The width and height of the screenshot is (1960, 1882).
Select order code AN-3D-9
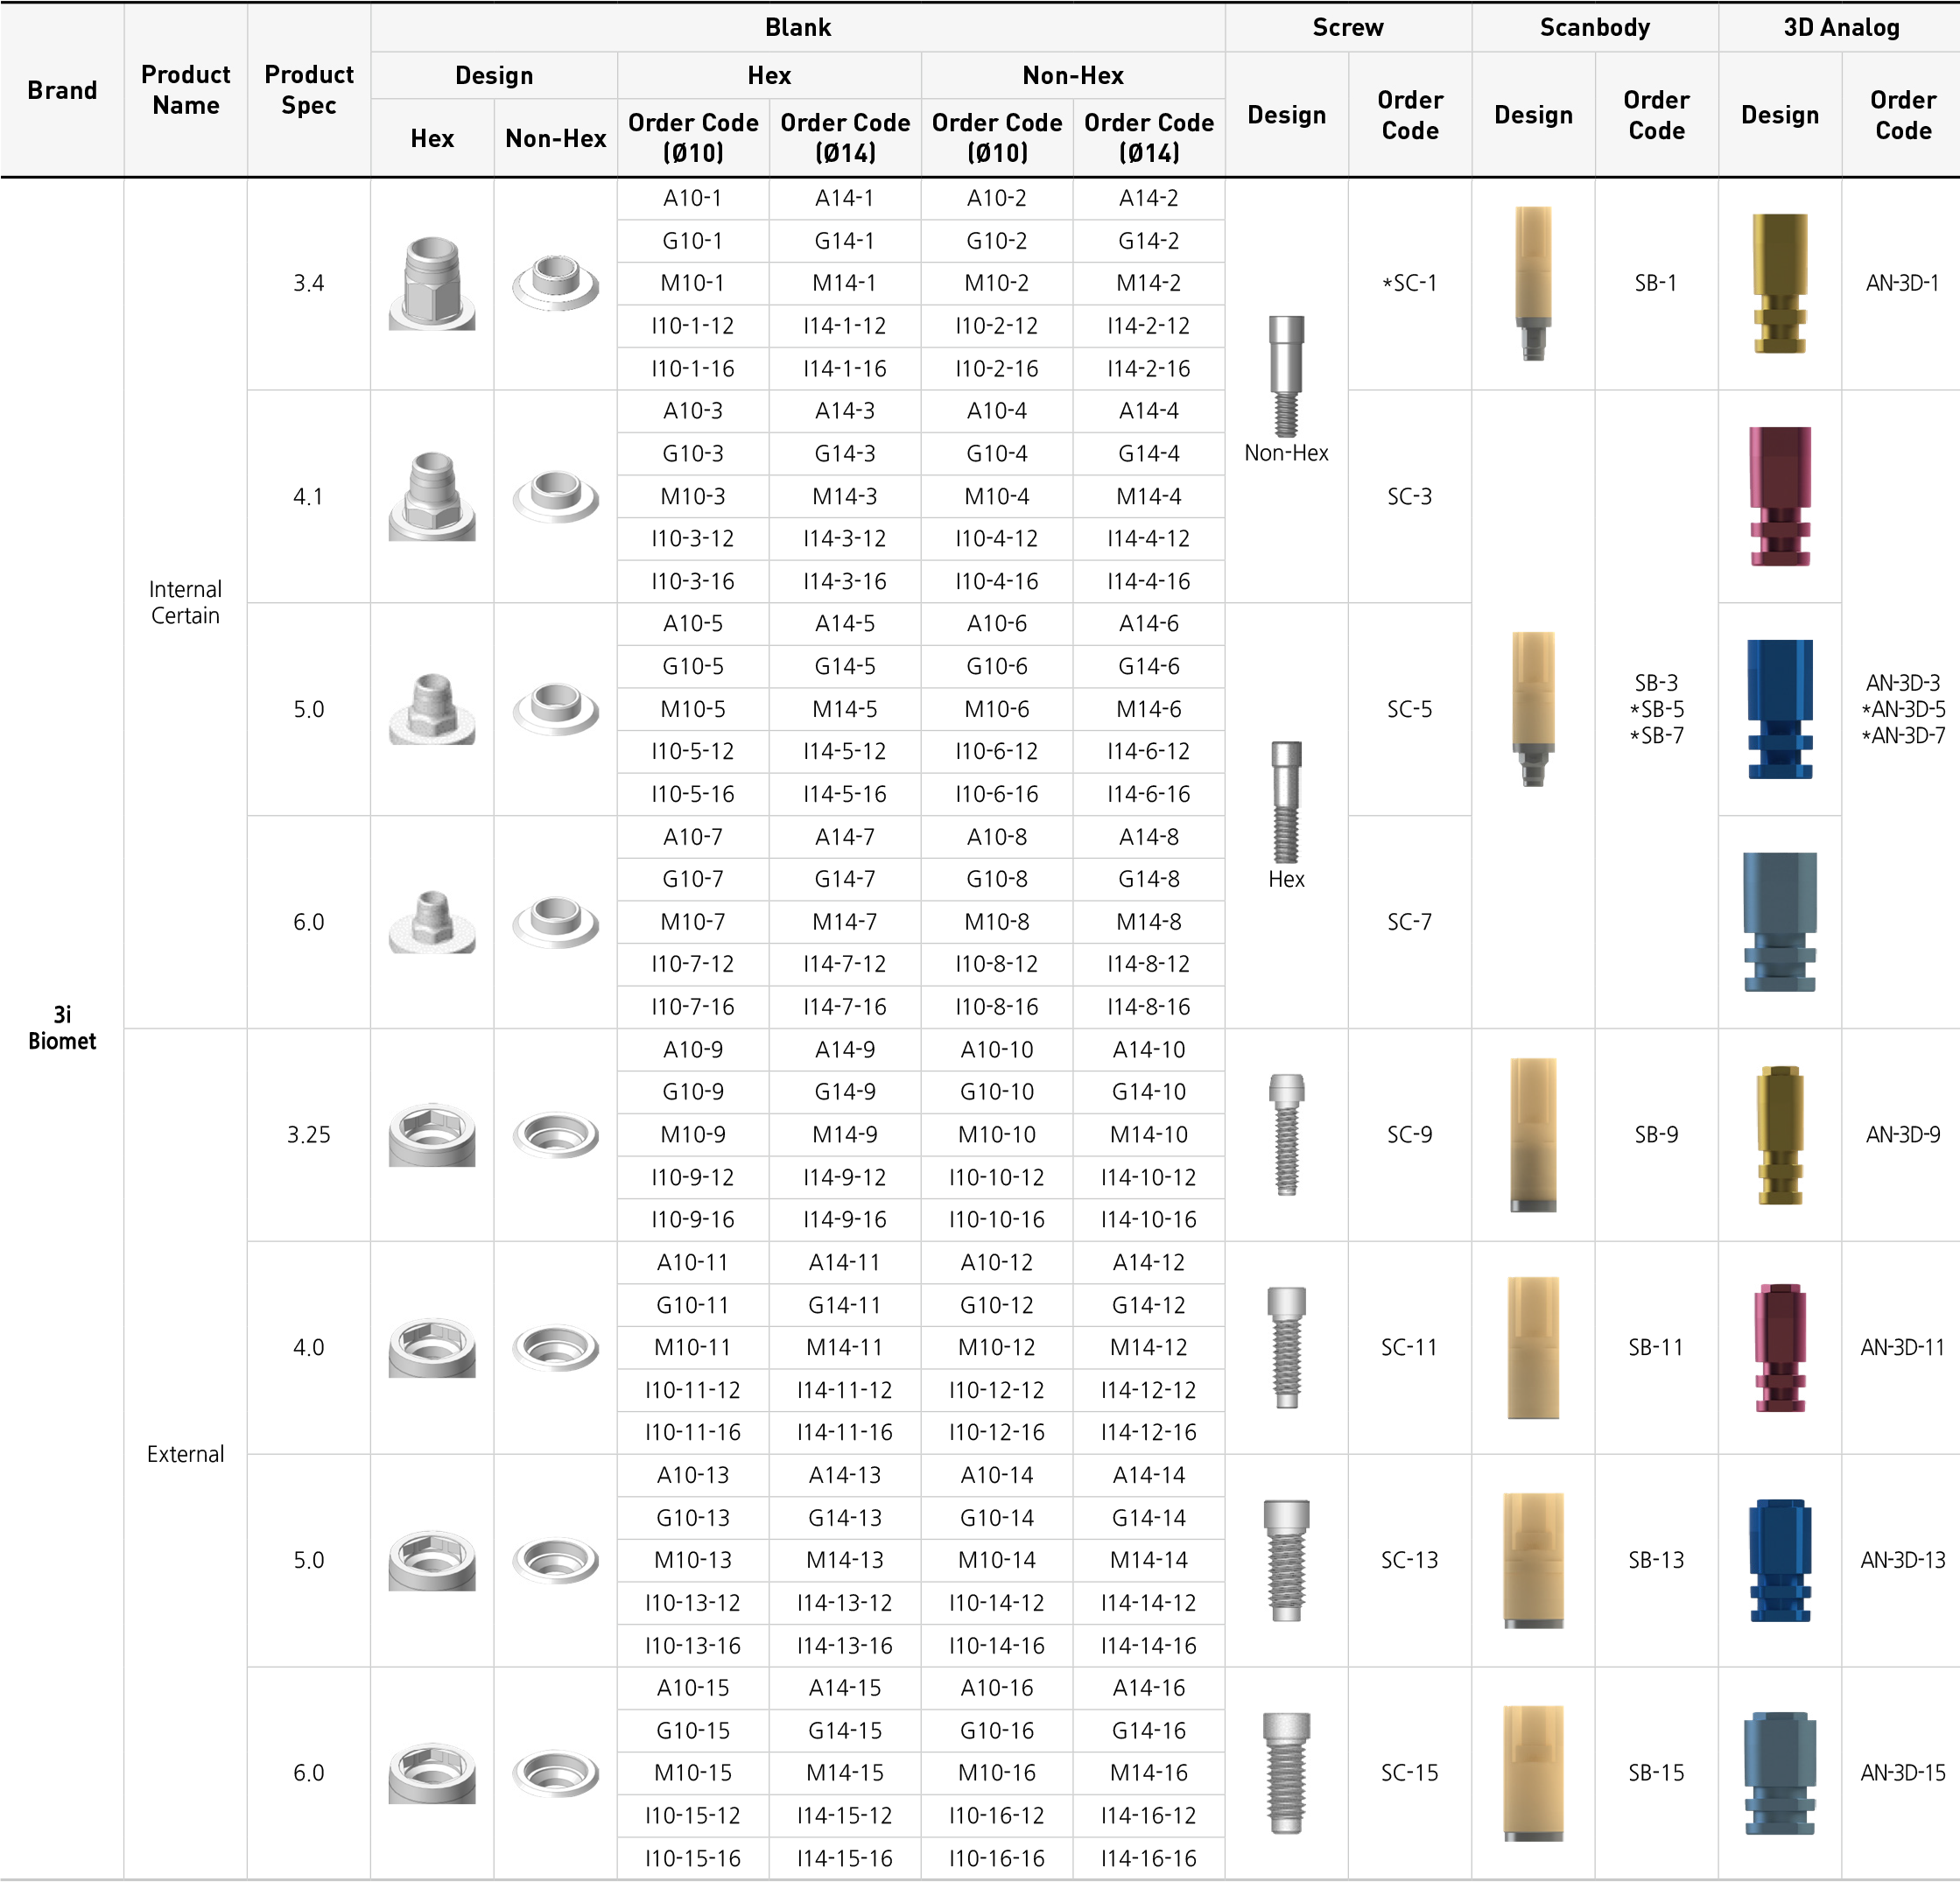click(1903, 1135)
